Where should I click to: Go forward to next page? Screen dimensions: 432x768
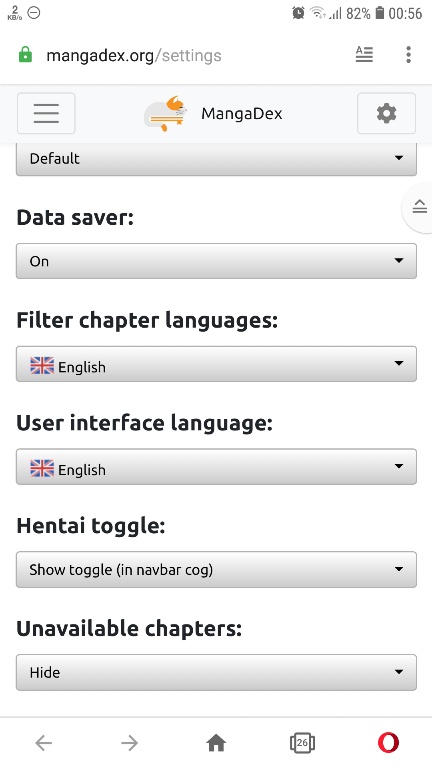[130, 743]
